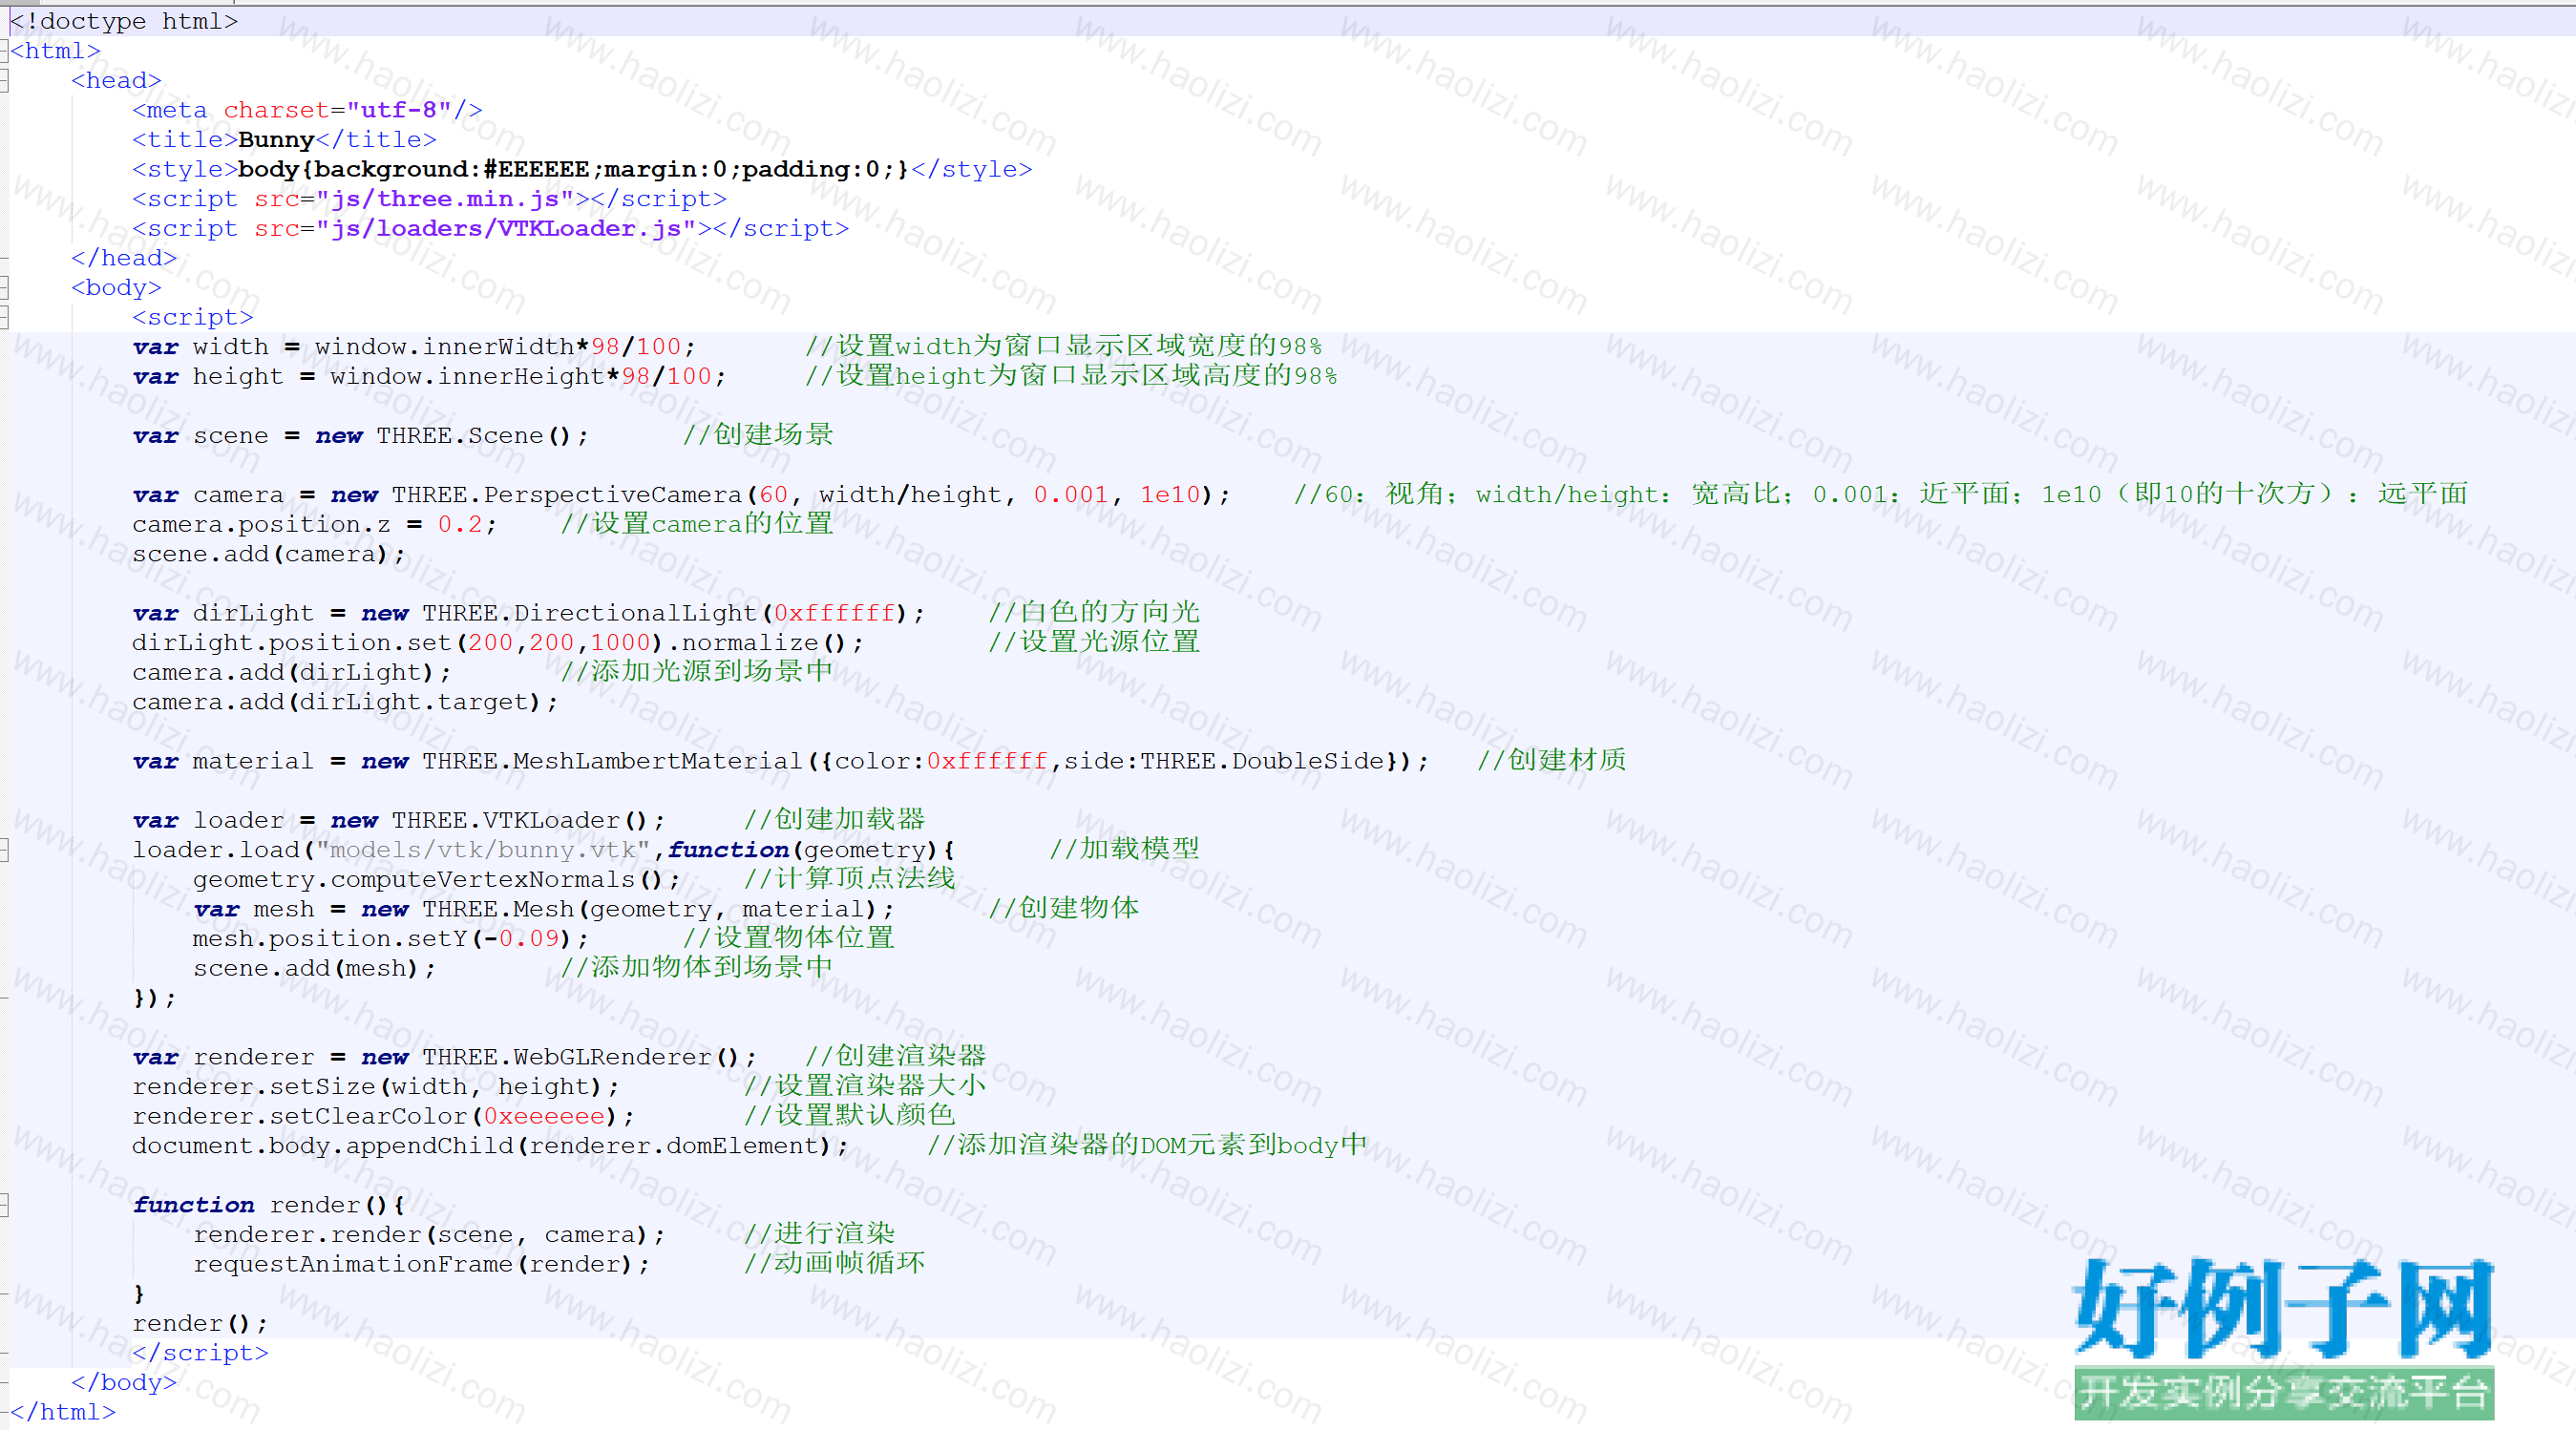Viewport: 2576px width, 1430px height.
Task: Click the 设置光源位置 comment
Action: coord(1094,642)
